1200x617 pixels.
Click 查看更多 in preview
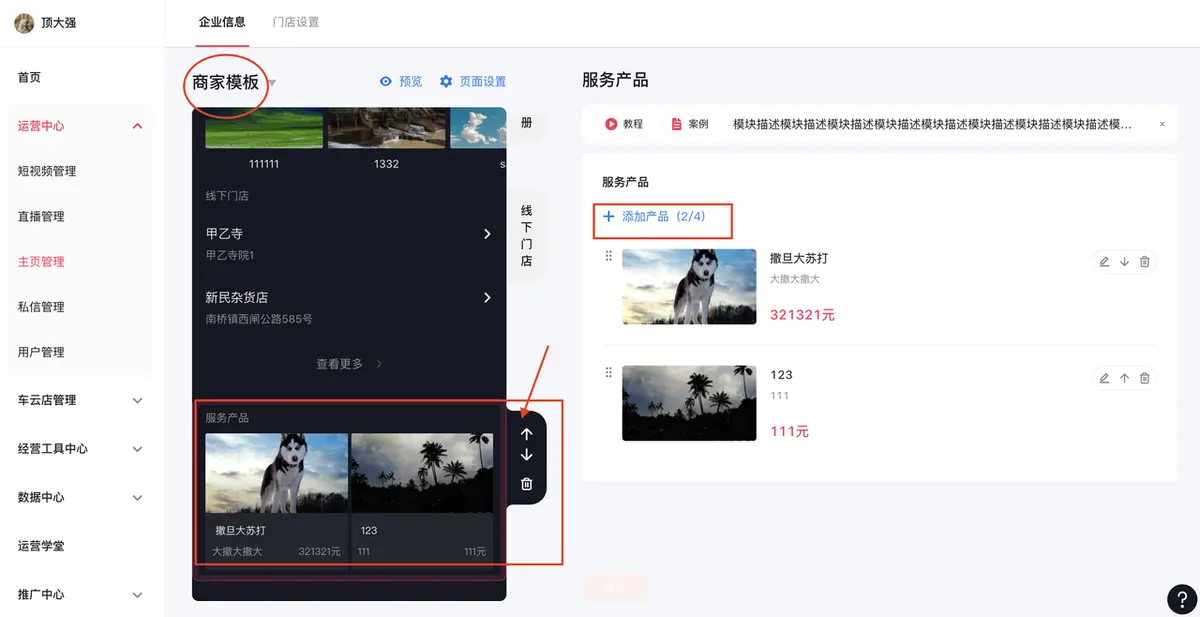point(349,364)
